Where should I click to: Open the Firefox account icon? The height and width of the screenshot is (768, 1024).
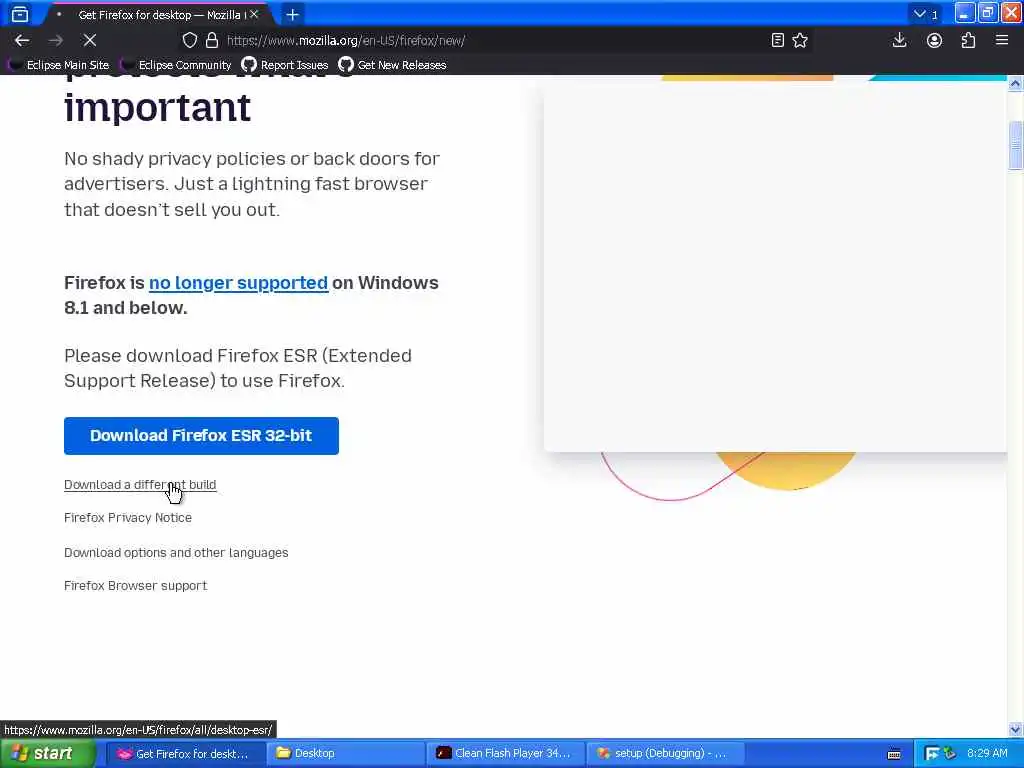click(x=935, y=40)
